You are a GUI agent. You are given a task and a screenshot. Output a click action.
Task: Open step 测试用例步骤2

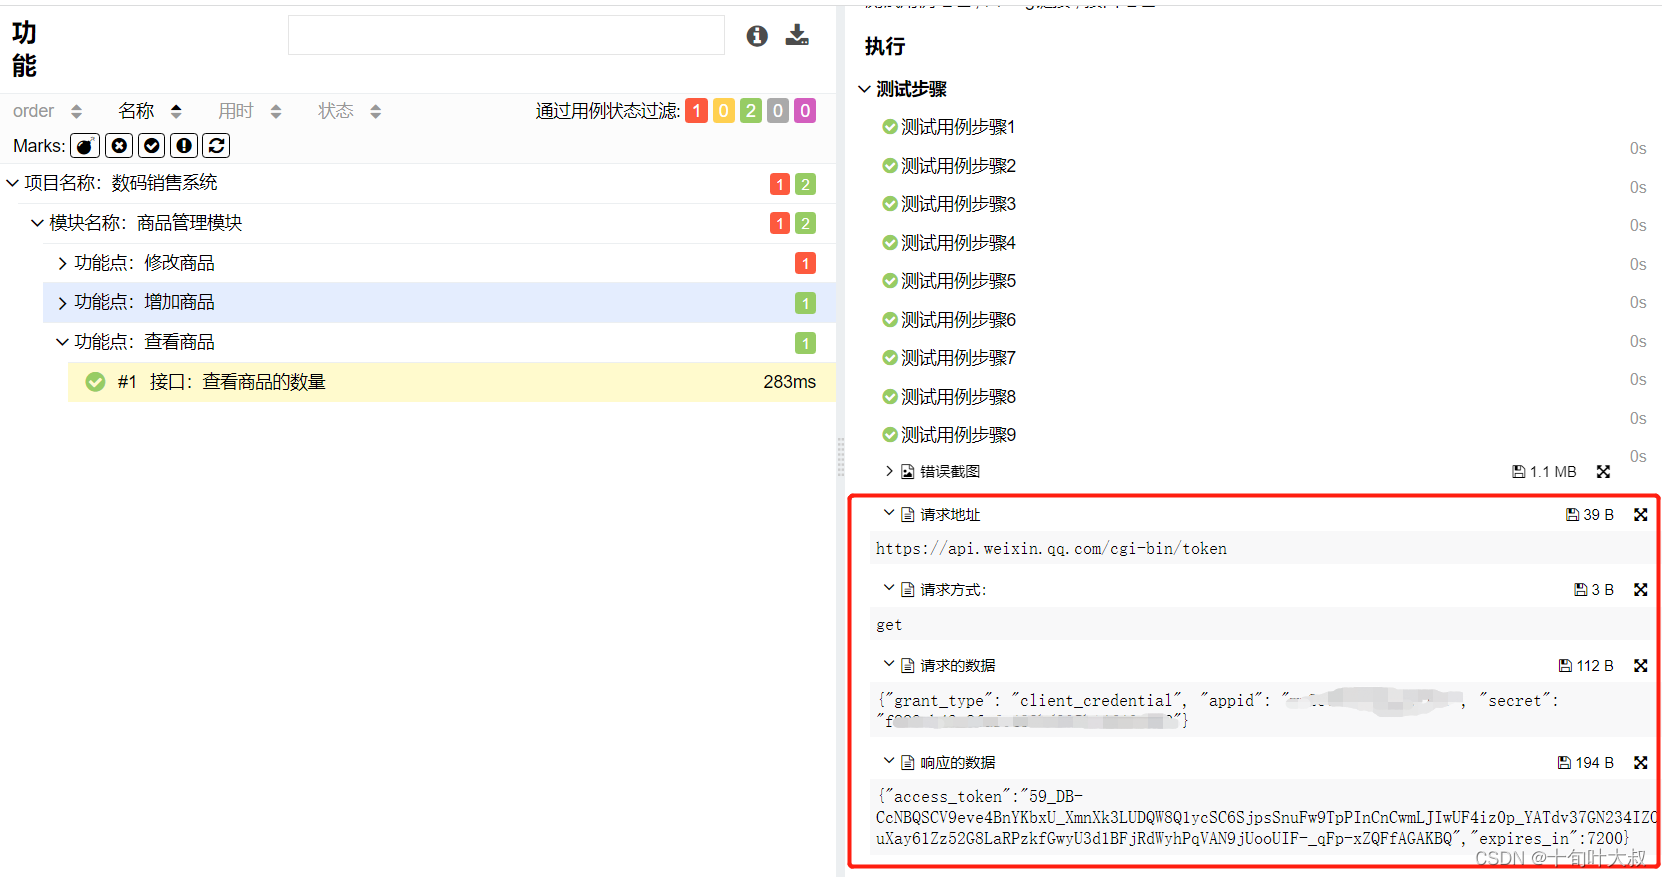pos(958,166)
